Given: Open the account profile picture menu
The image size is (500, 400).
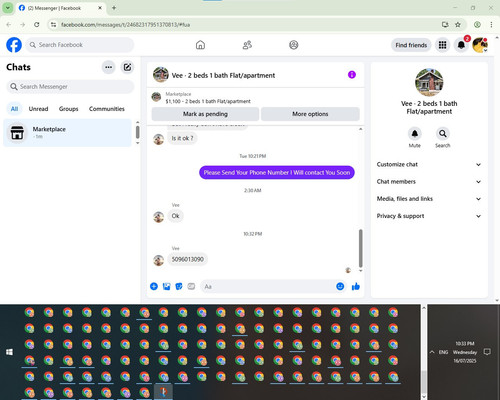Looking at the screenshot, I should point(480,45).
